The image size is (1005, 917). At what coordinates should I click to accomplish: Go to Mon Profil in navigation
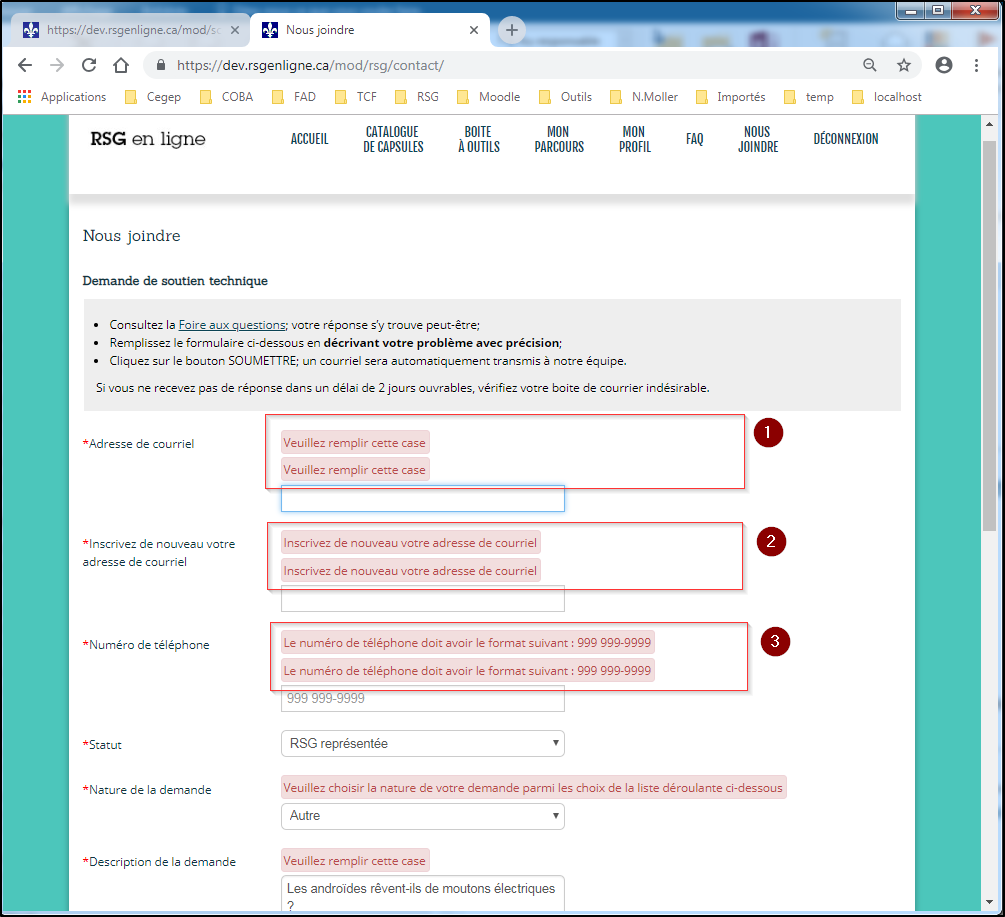coord(634,139)
